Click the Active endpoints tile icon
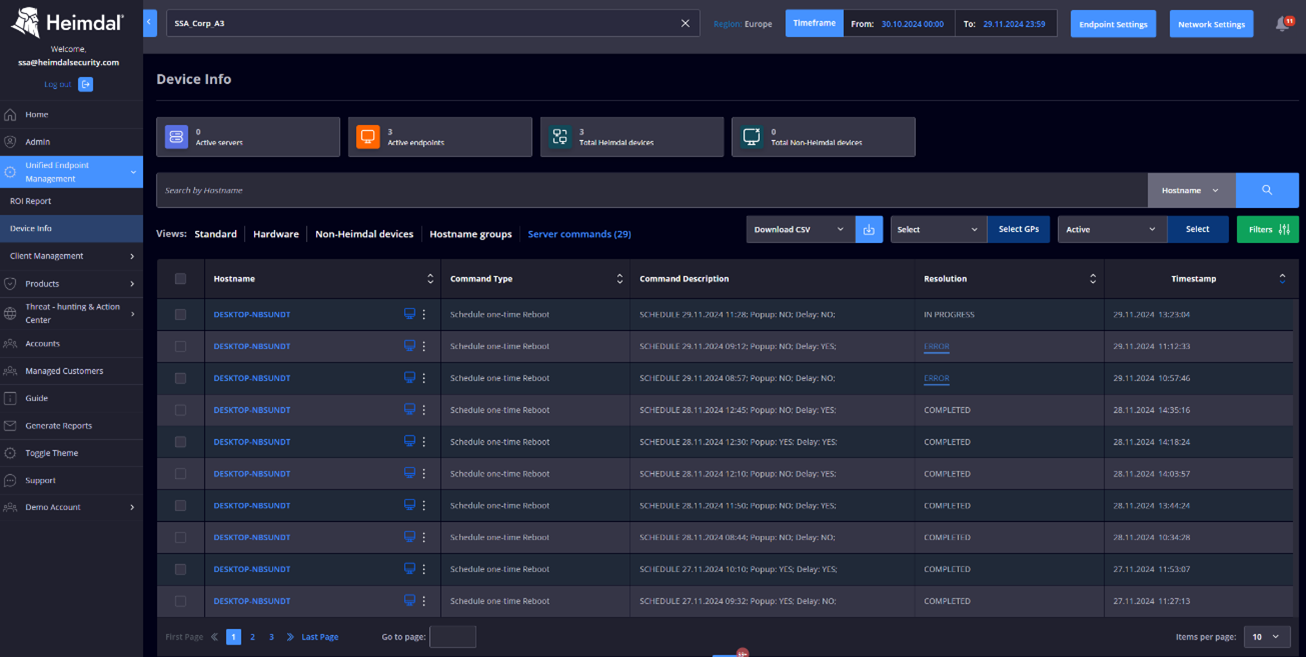The image size is (1306, 657). click(x=368, y=137)
